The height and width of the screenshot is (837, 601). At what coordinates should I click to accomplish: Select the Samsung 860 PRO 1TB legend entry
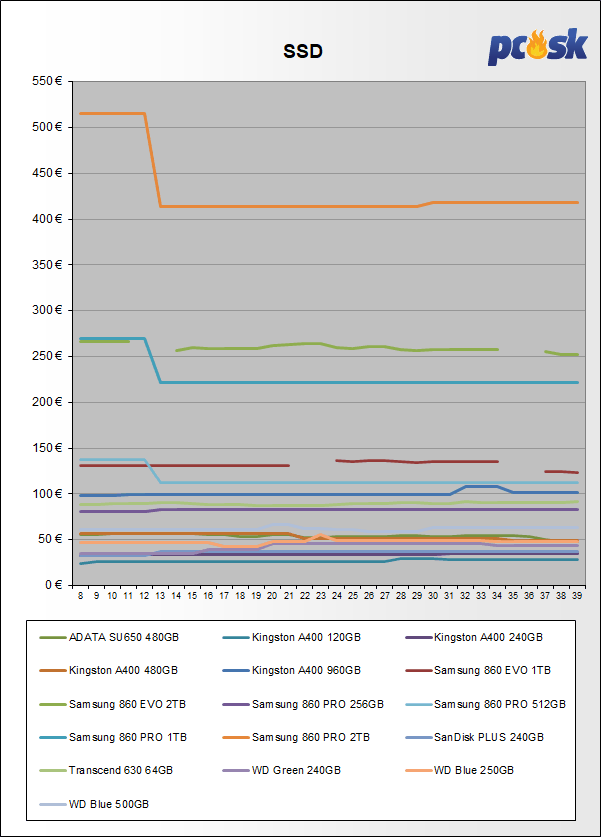[x=114, y=738]
